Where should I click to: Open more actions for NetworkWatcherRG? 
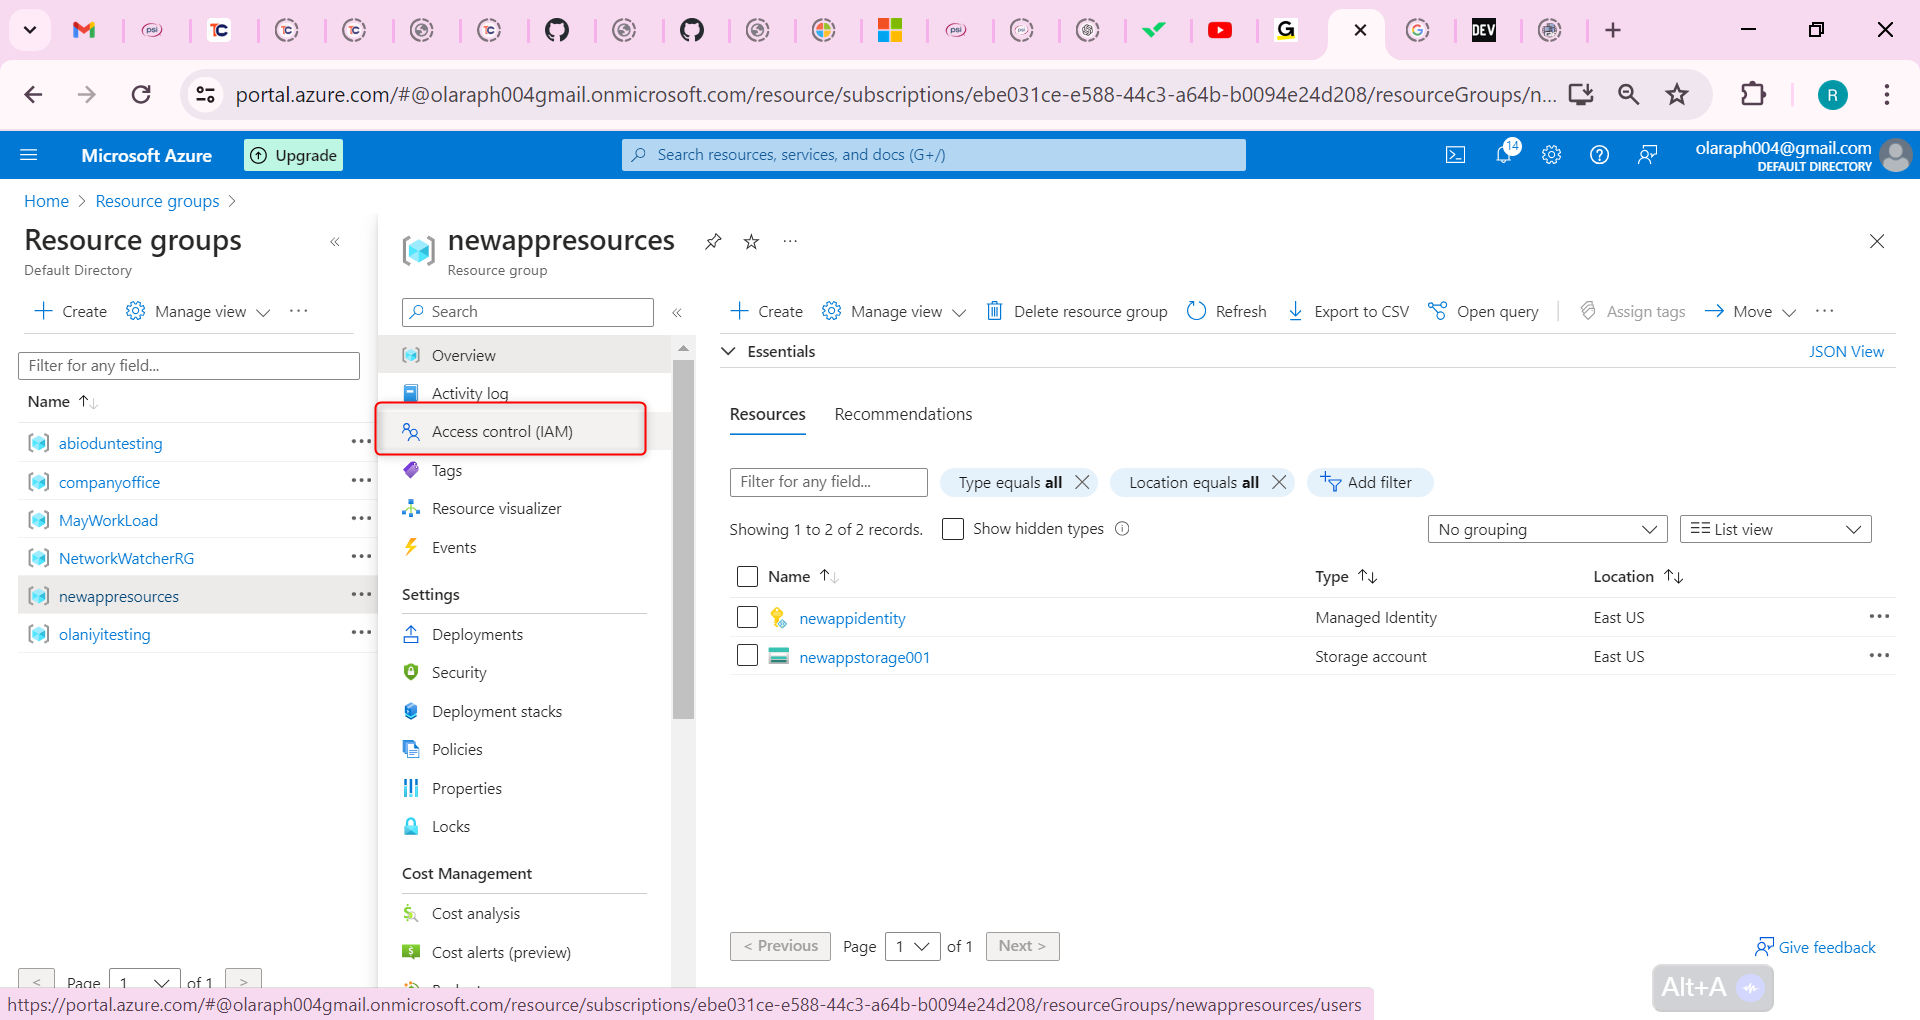[x=361, y=557]
